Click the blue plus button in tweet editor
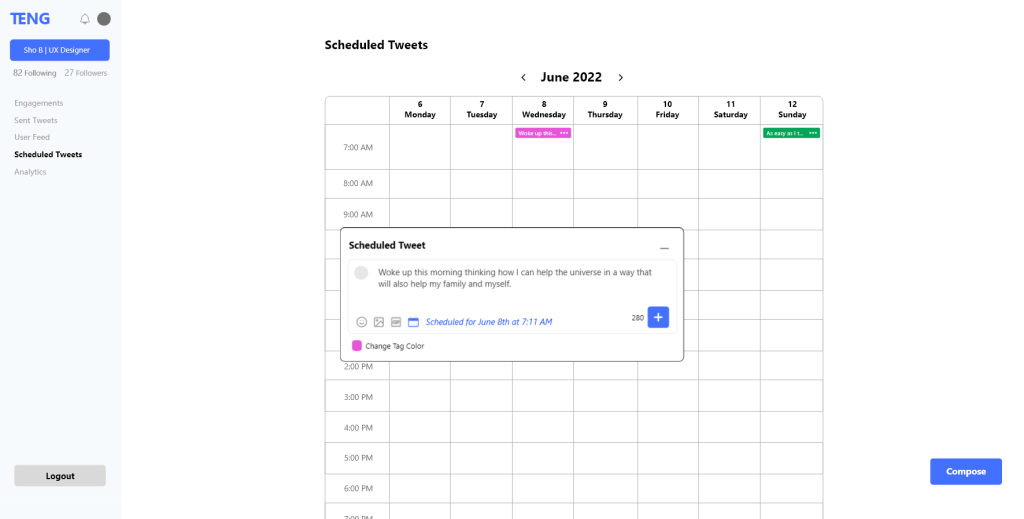The width and height of the screenshot is (1024, 519). click(658, 317)
